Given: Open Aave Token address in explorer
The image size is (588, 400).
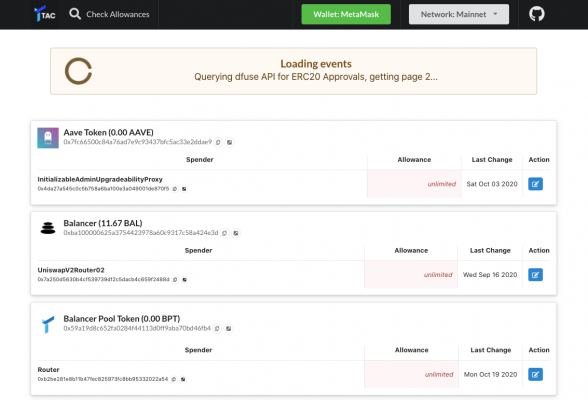Looking at the screenshot, I should tap(230, 142).
